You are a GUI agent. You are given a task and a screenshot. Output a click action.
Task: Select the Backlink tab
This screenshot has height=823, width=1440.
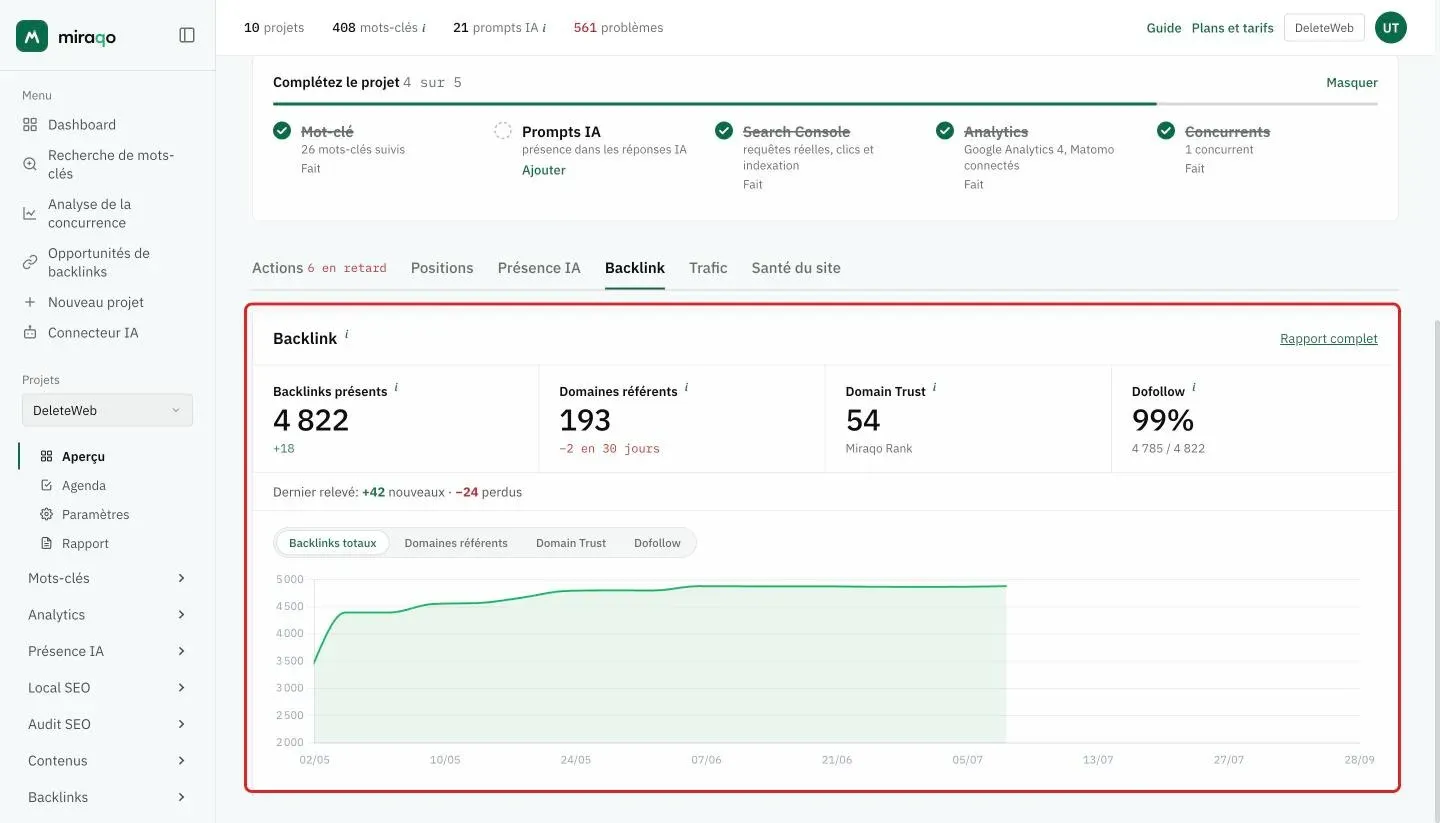(x=635, y=268)
